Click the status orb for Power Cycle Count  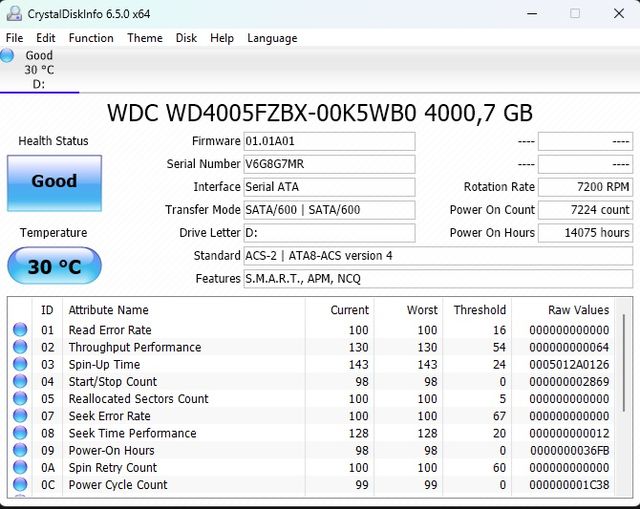[20, 484]
